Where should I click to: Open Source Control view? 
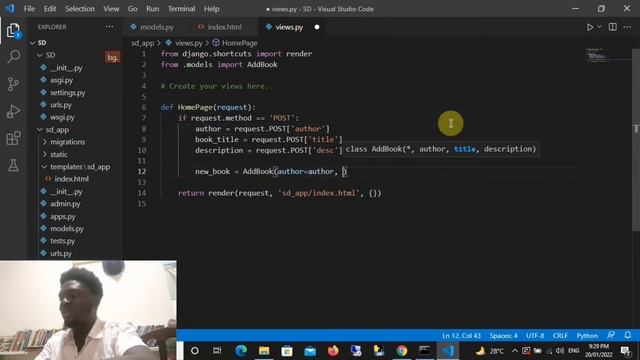(13, 84)
